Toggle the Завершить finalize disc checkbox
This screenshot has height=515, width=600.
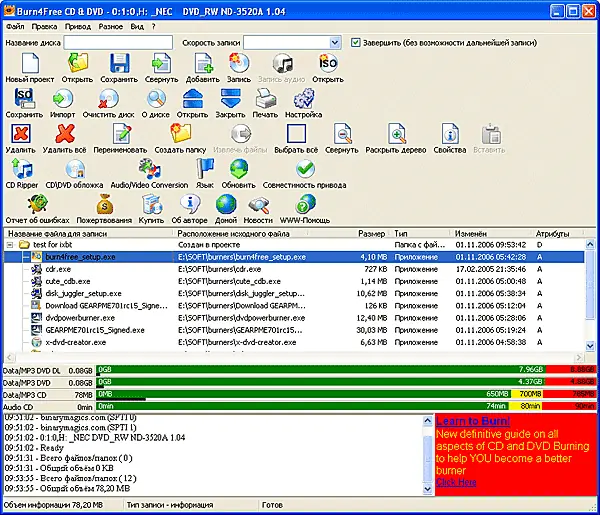tap(355, 42)
